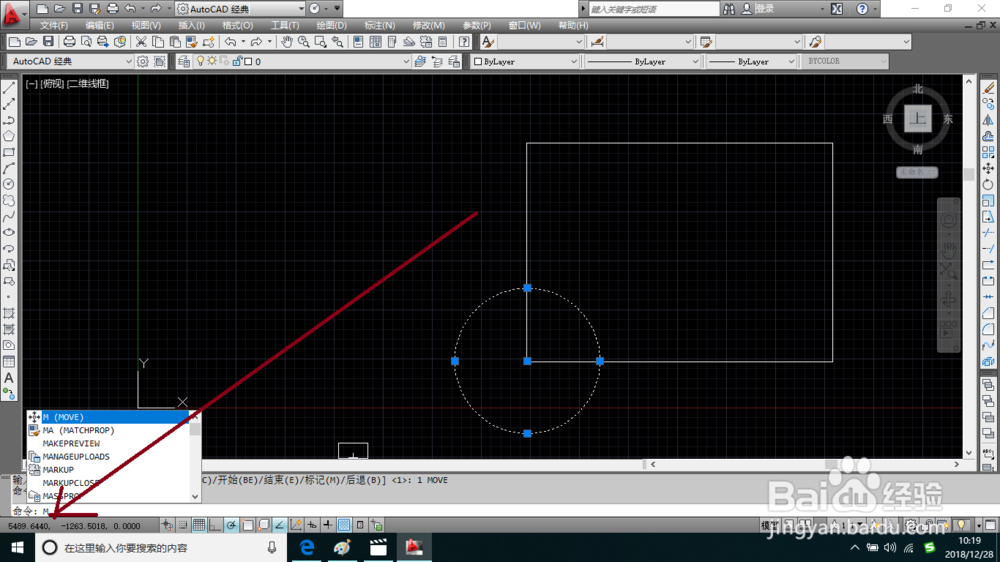Toggle Grid Display in status bar
Image resolution: width=1000 pixels, height=562 pixels.
[x=199, y=525]
